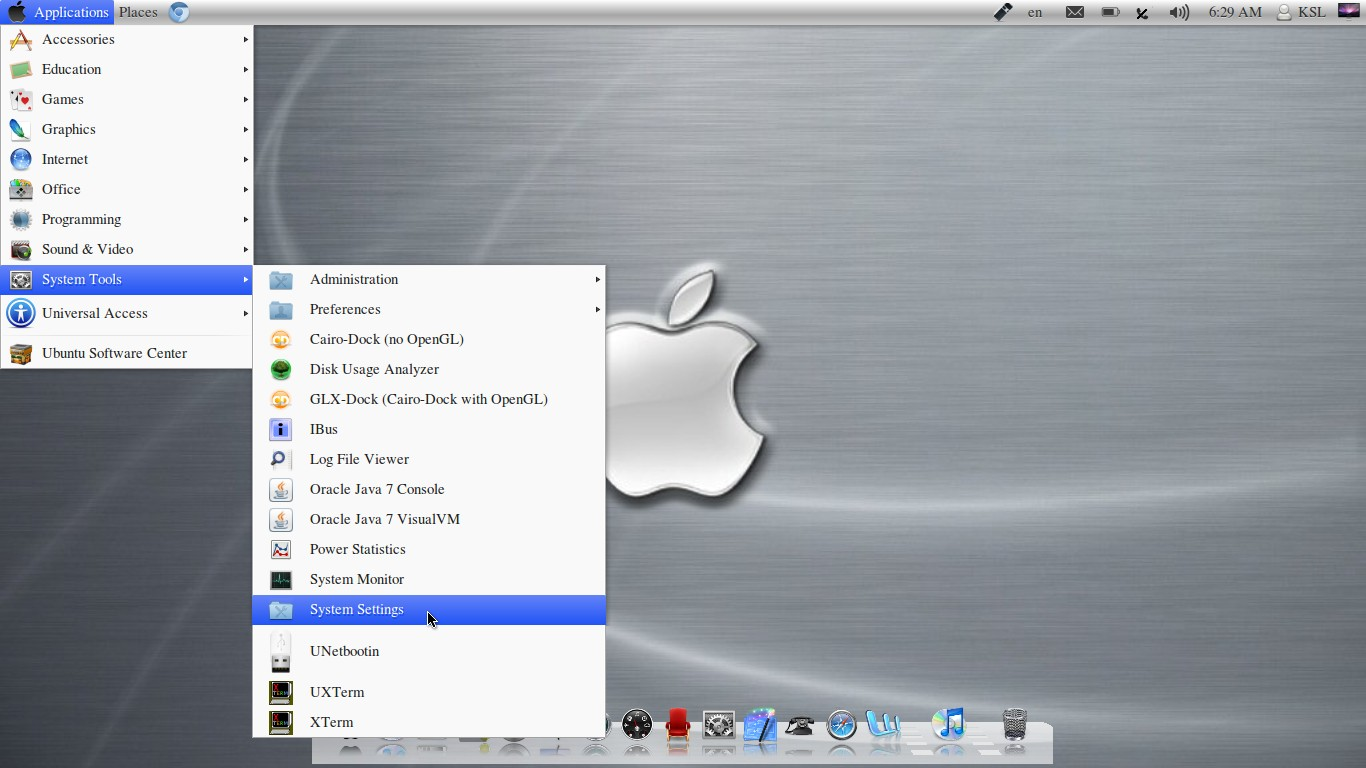Open the Places menu
This screenshot has height=768, width=1366.
[x=138, y=12]
